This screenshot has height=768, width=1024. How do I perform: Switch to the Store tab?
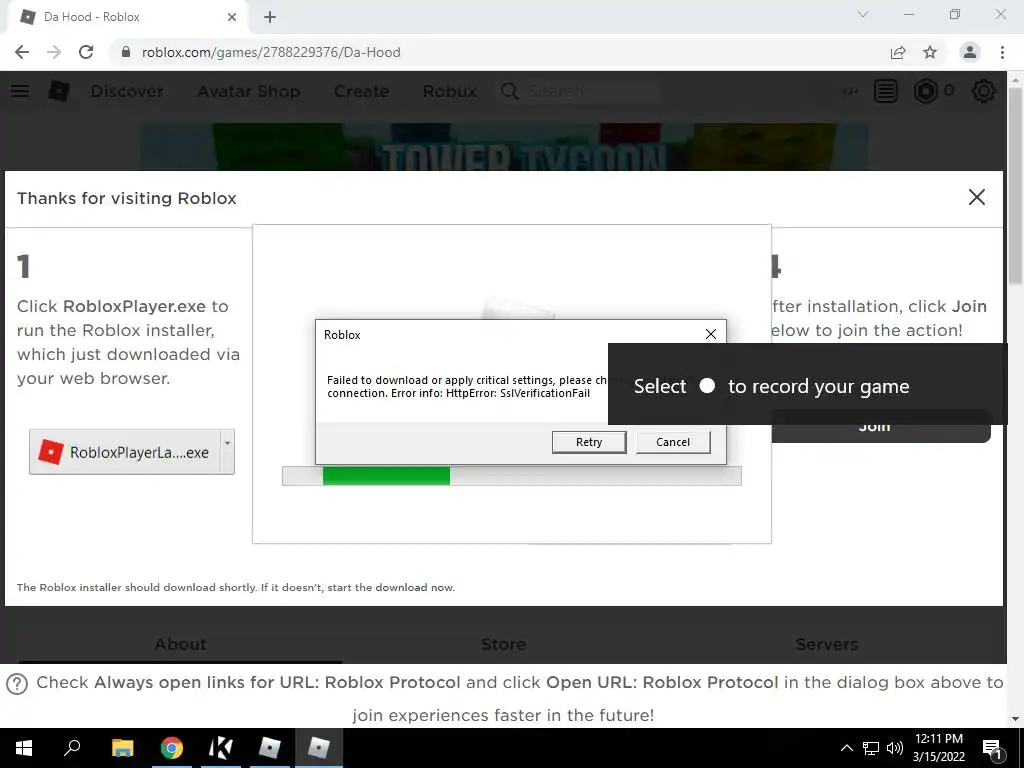pyautogui.click(x=504, y=645)
